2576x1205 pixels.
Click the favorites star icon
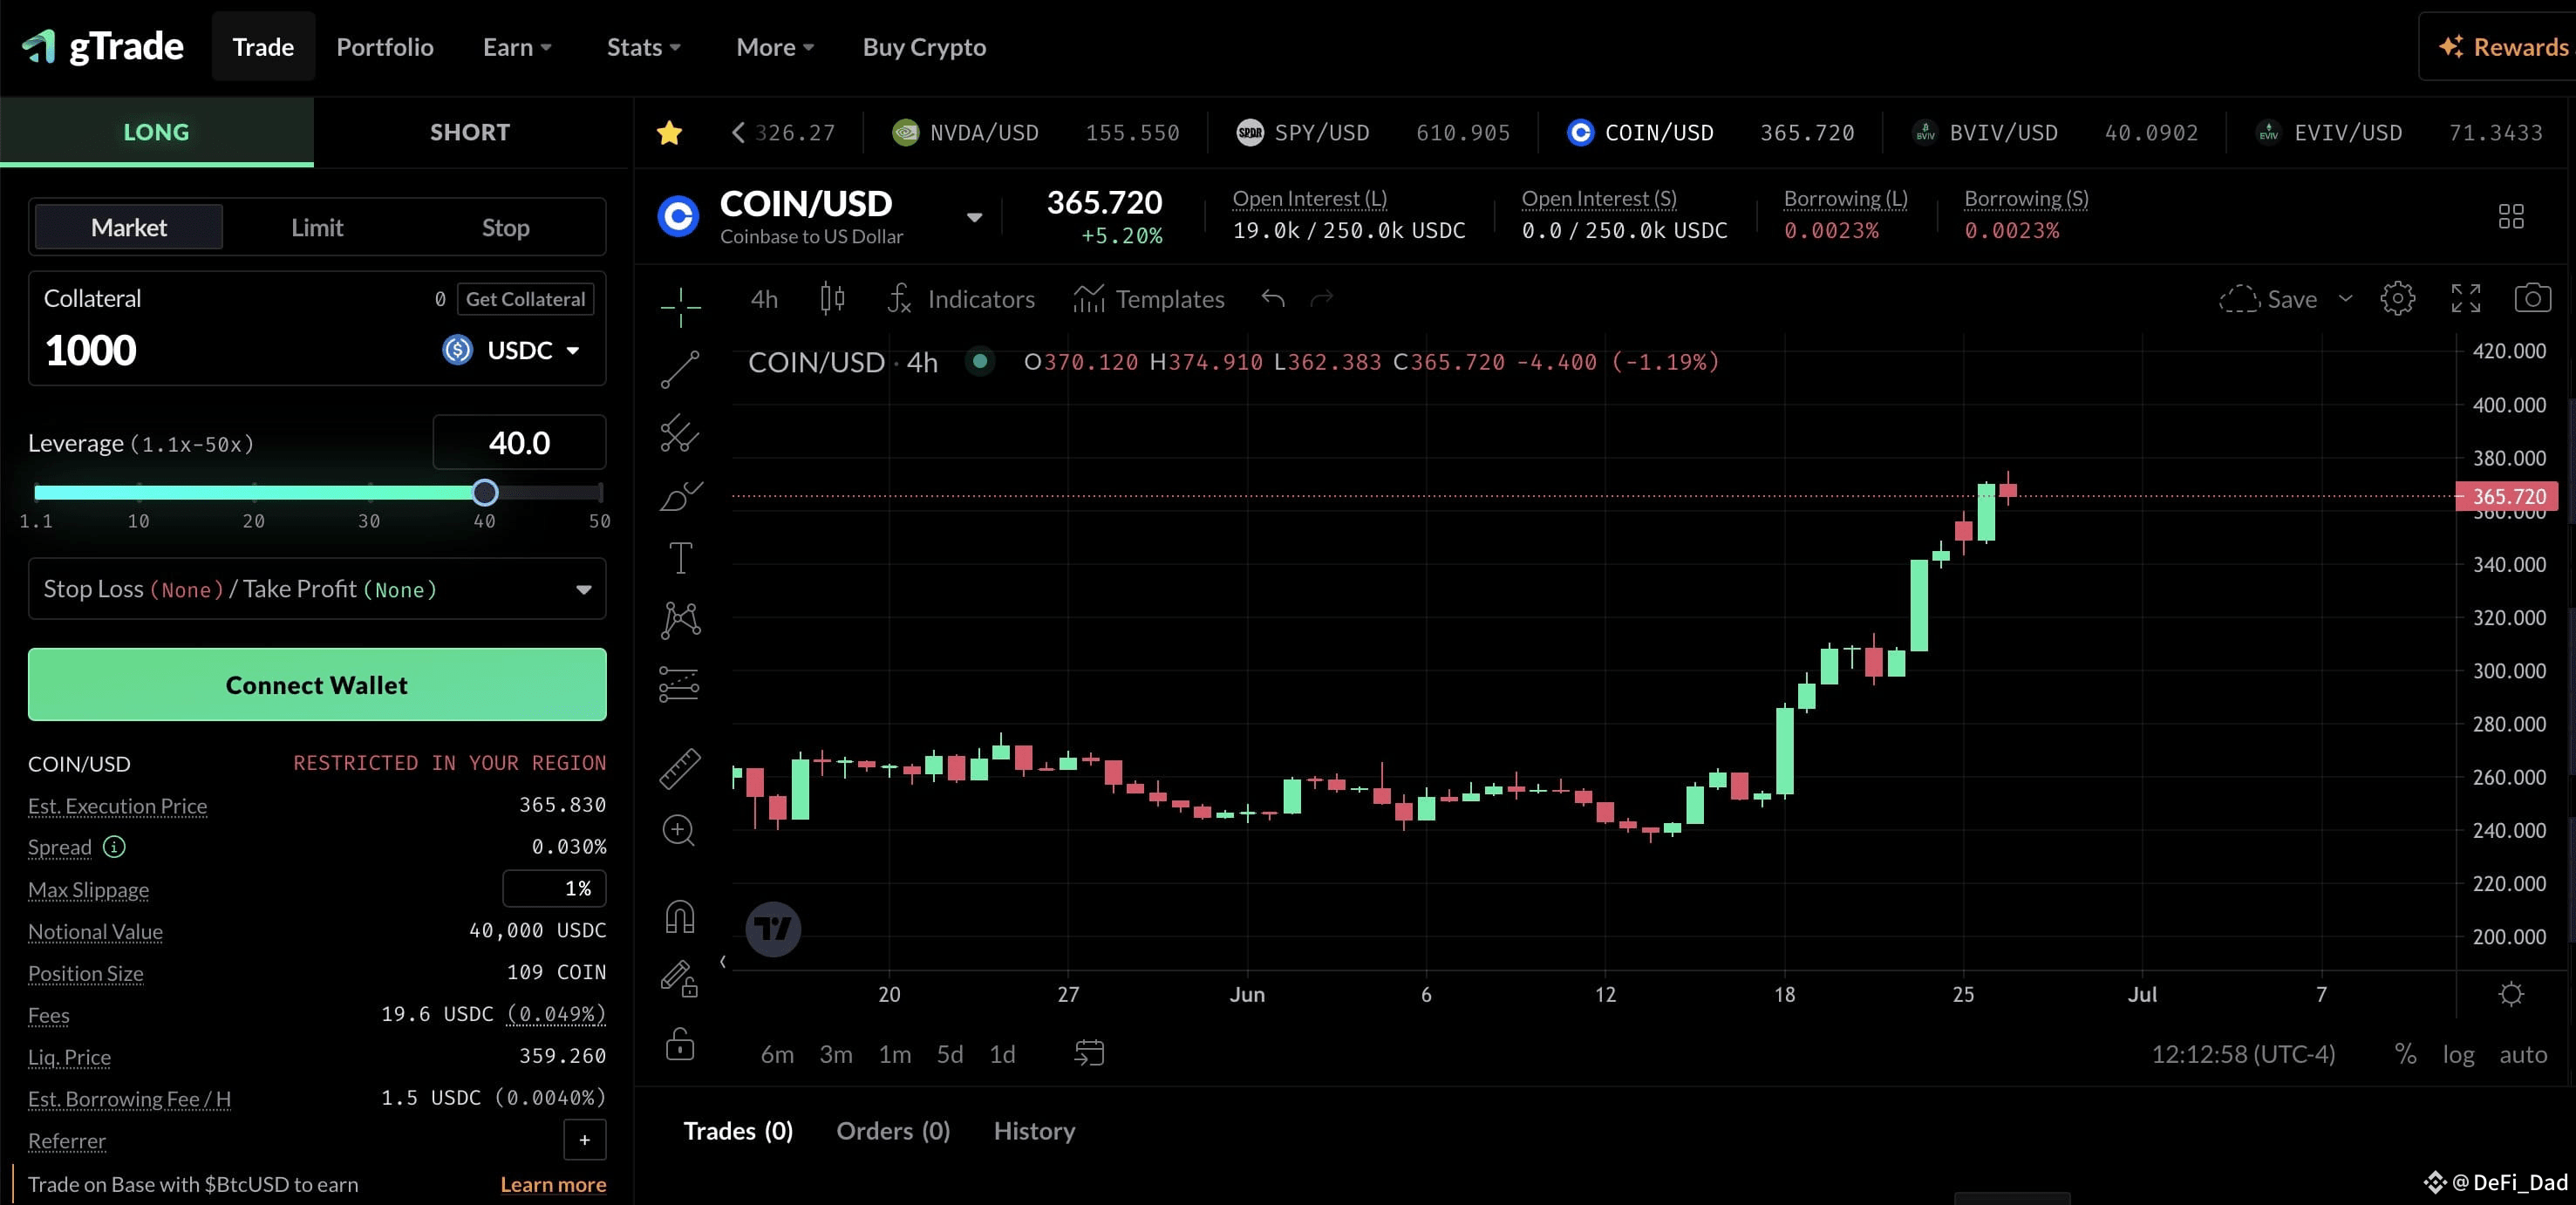tap(669, 132)
